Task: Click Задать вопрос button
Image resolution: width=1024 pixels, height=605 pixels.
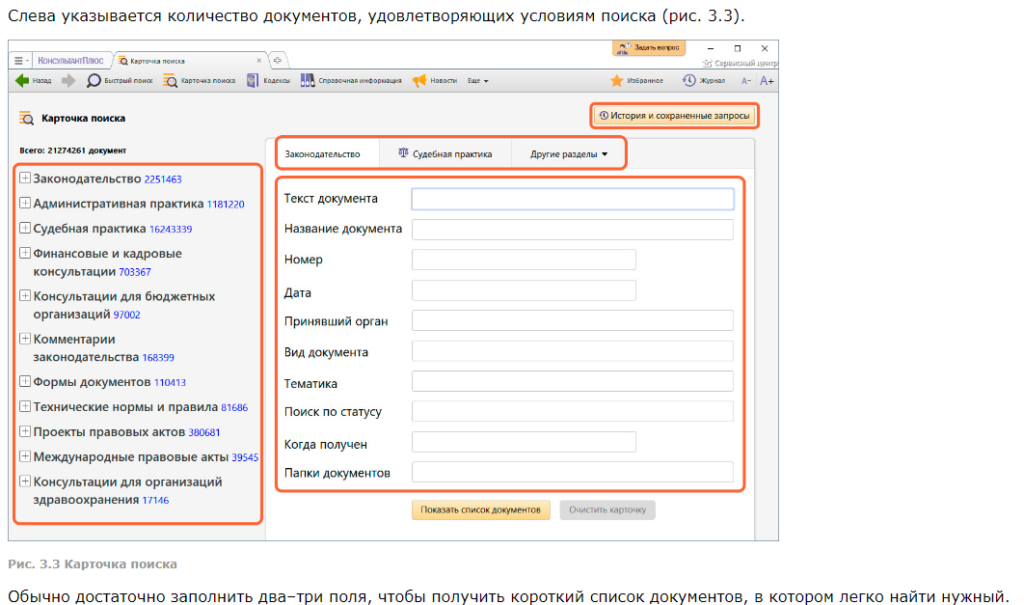Action: pyautogui.click(x=649, y=48)
